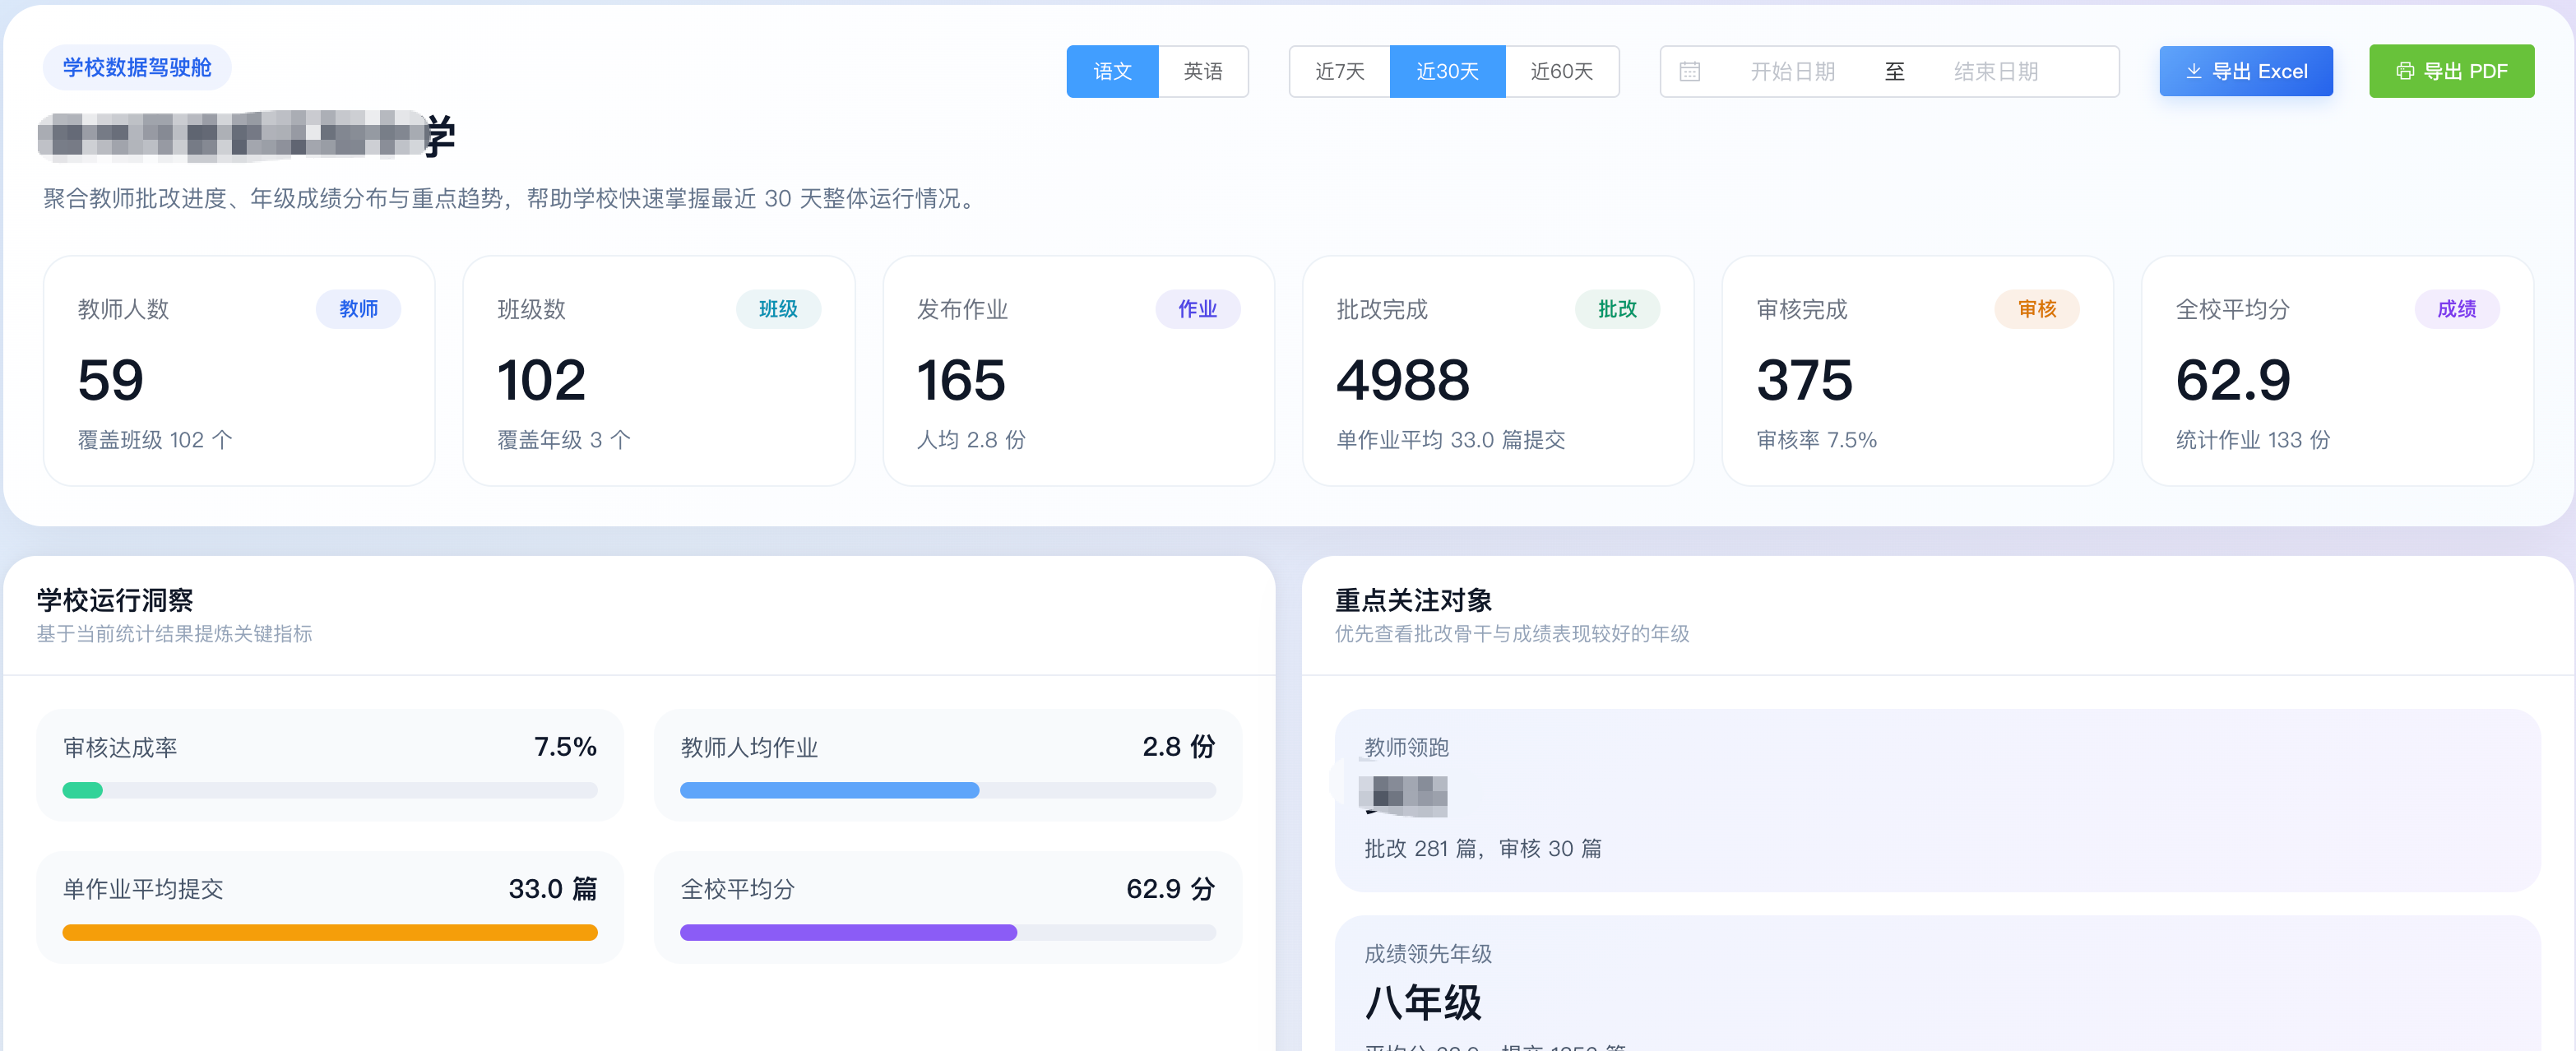Click the 审核率 7.5% text
This screenshot has height=1051, width=2576.
tap(1816, 440)
